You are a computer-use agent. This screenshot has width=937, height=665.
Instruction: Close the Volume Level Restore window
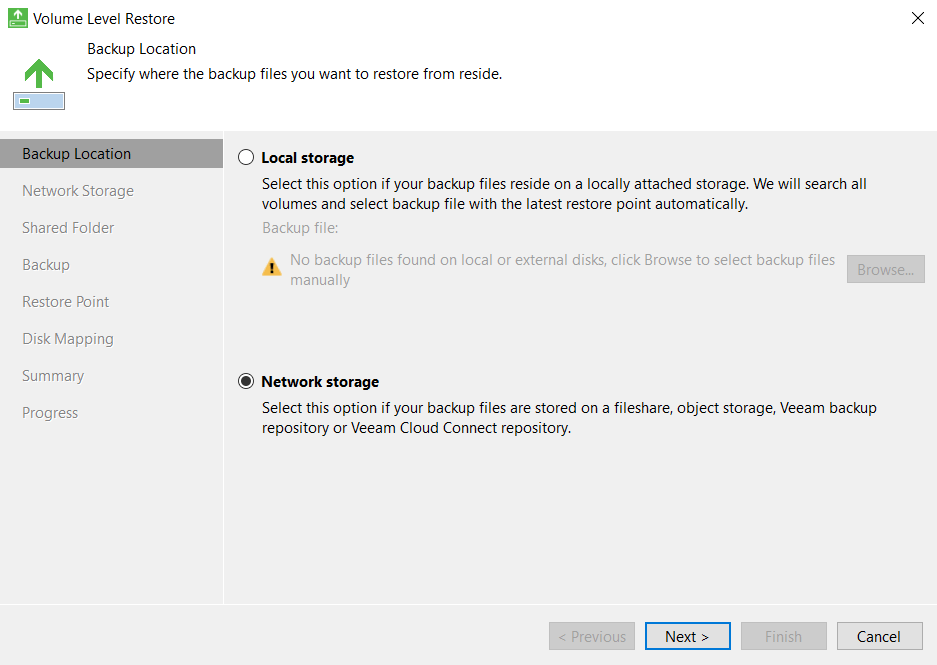tap(918, 18)
